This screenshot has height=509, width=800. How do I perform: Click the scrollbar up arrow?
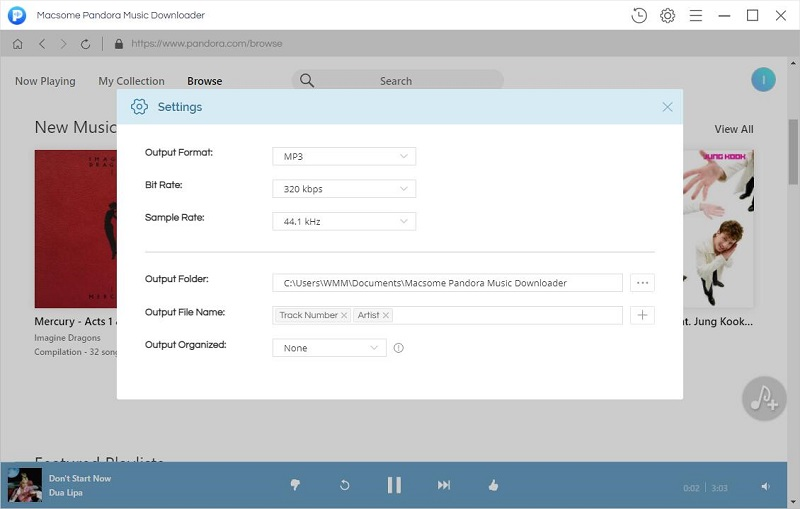[793, 64]
